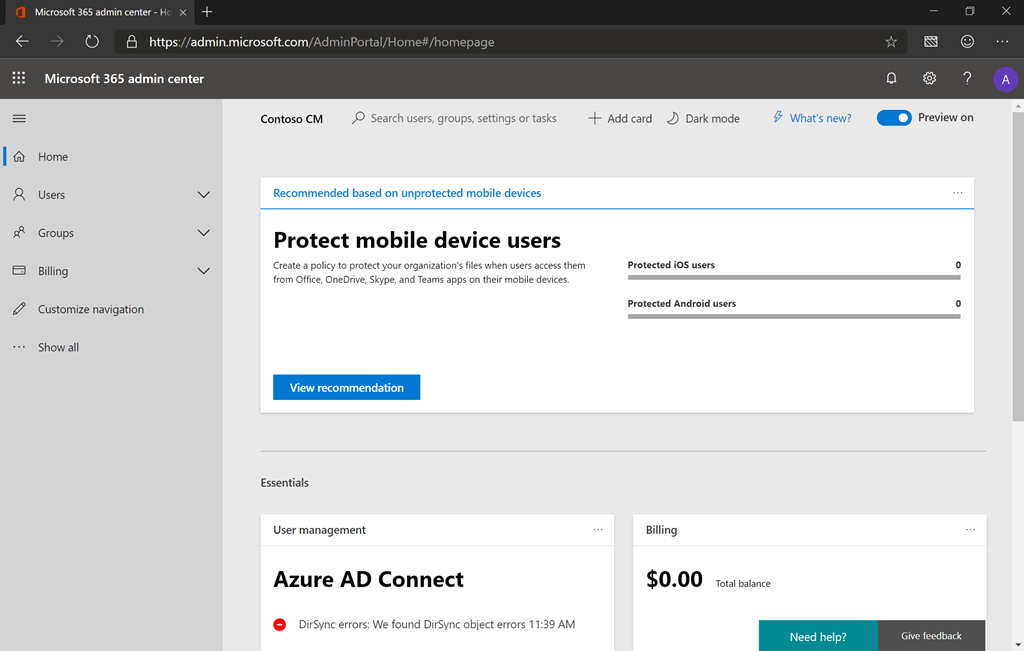Click Show all in navigation
Screen dimensions: 1024x651
click(58, 347)
